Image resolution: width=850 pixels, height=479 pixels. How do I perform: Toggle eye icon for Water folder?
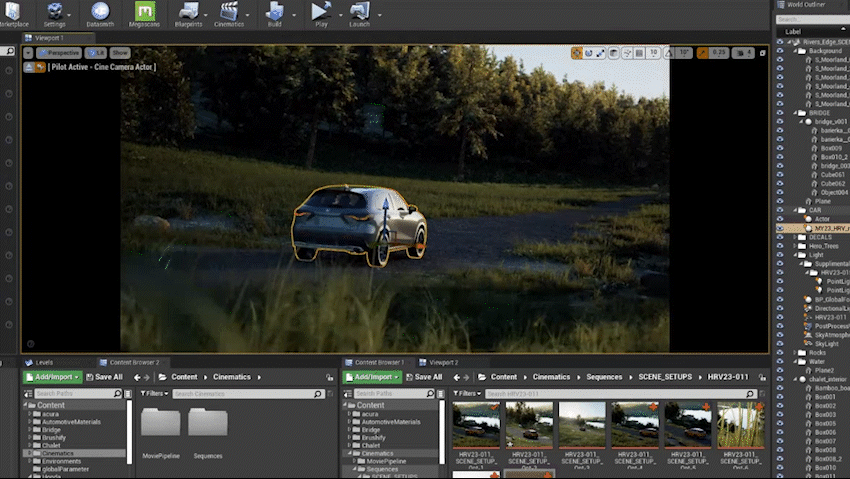click(781, 361)
